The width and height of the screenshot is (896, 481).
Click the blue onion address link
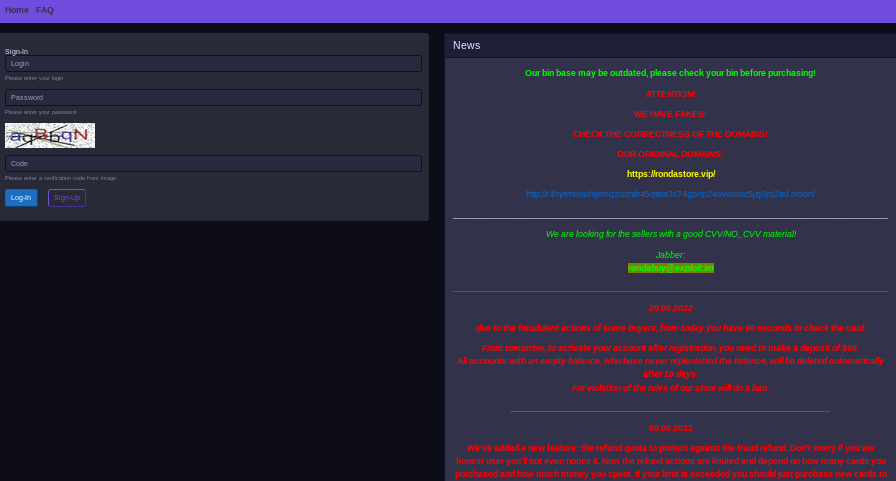pos(670,194)
